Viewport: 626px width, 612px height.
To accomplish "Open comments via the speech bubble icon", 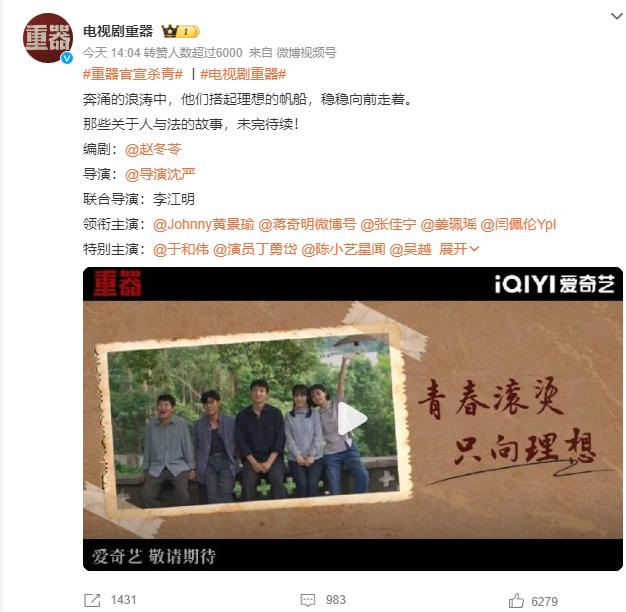I will coord(308,600).
